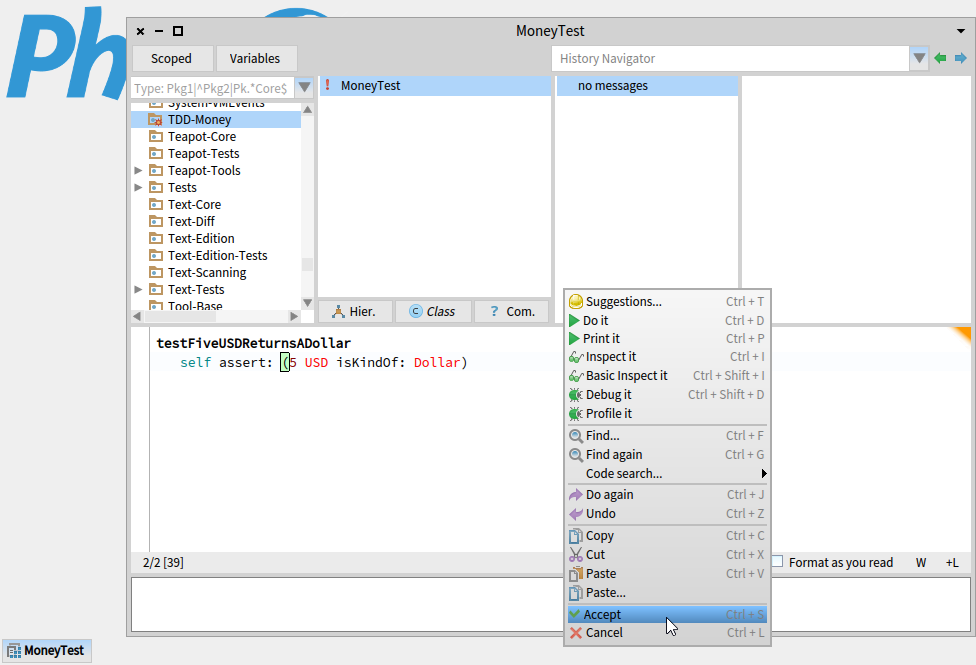Click MoneyTest taskbar button
Viewport: 976px width, 665px height.
pos(47,651)
